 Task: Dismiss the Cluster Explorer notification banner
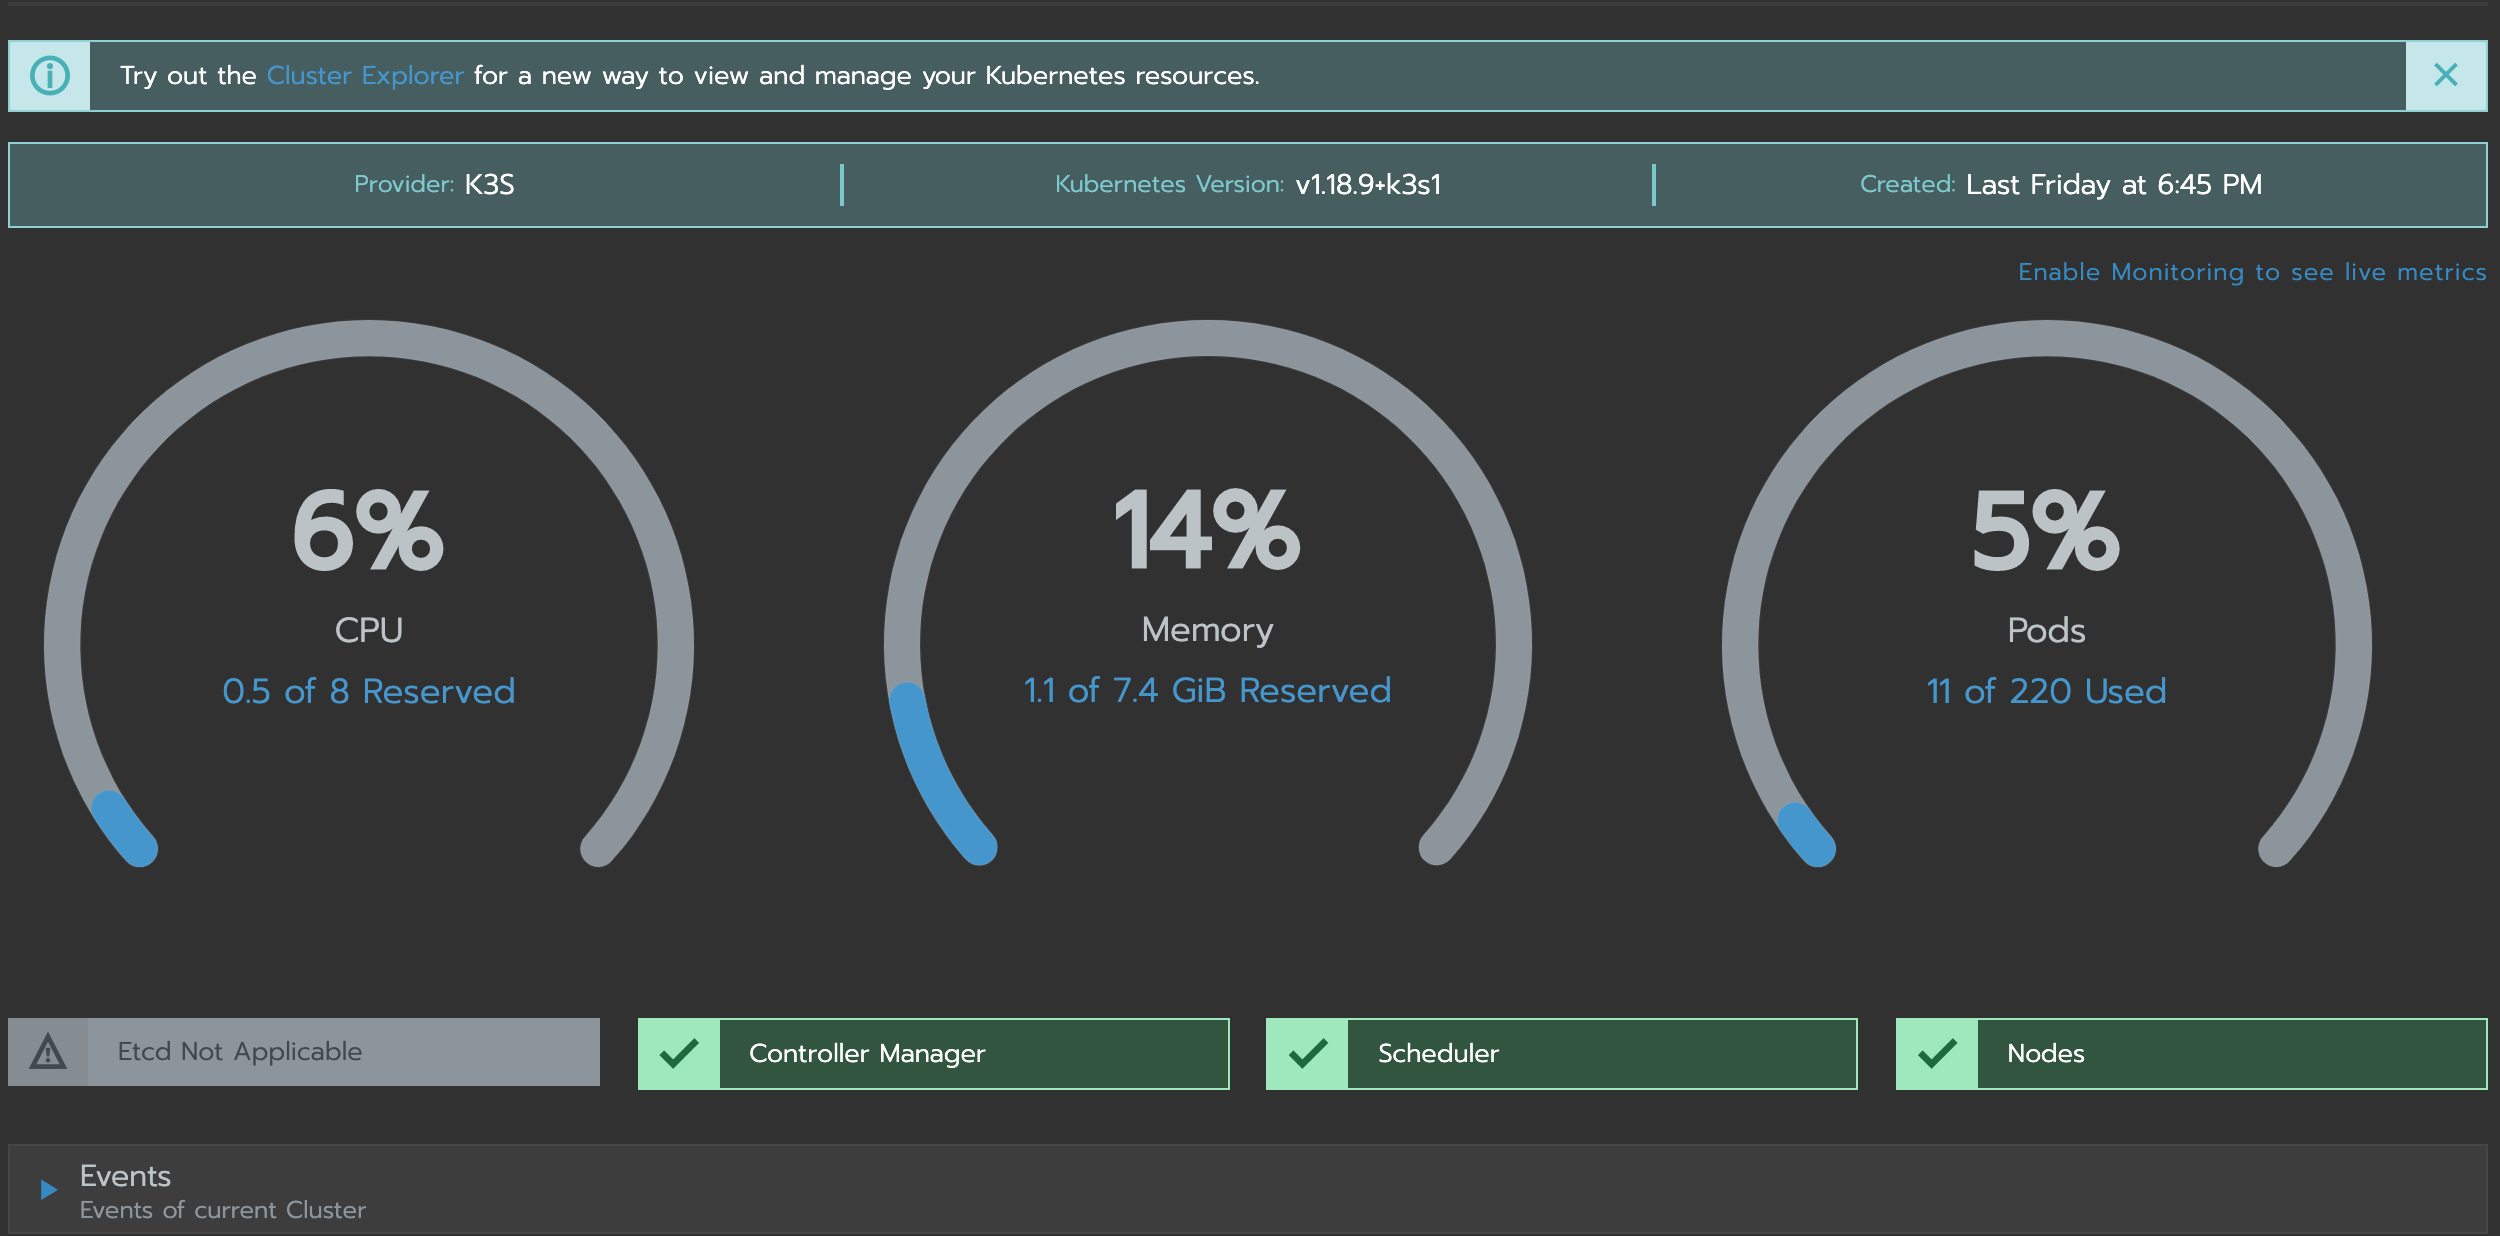(2446, 74)
